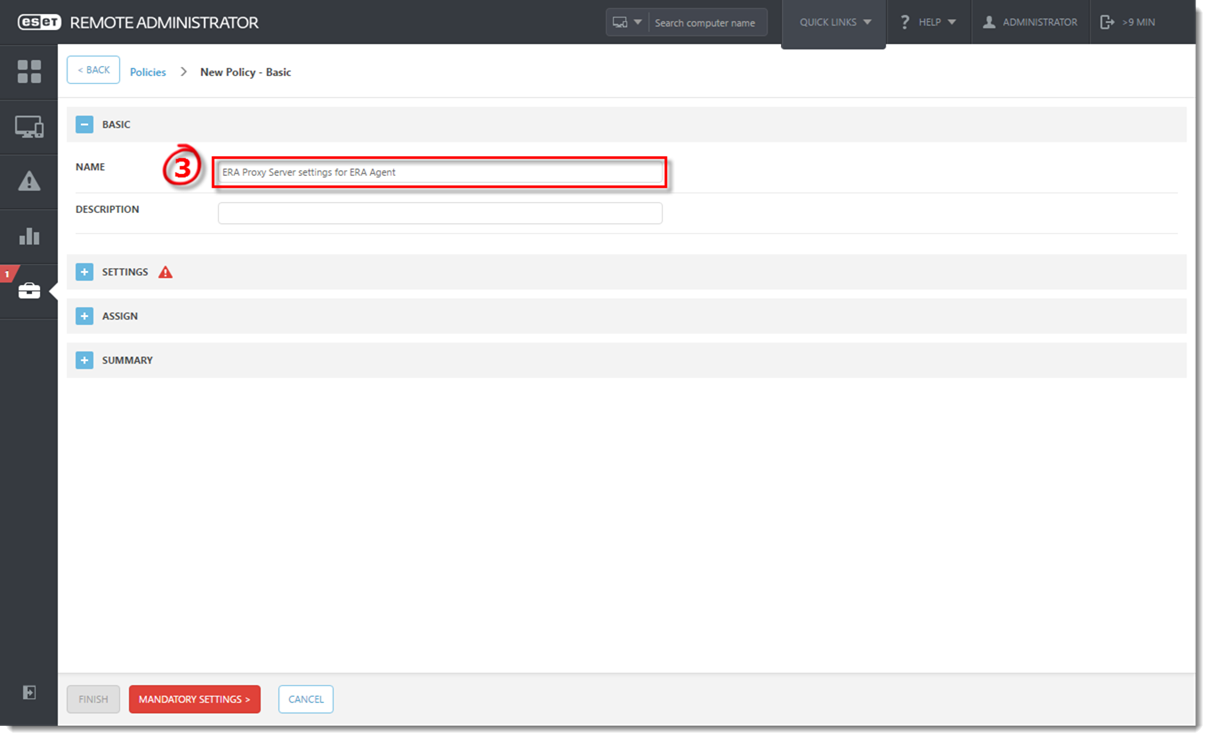Click the greyed Finish button
This screenshot has height=739, width=1209.
[x=93, y=699]
